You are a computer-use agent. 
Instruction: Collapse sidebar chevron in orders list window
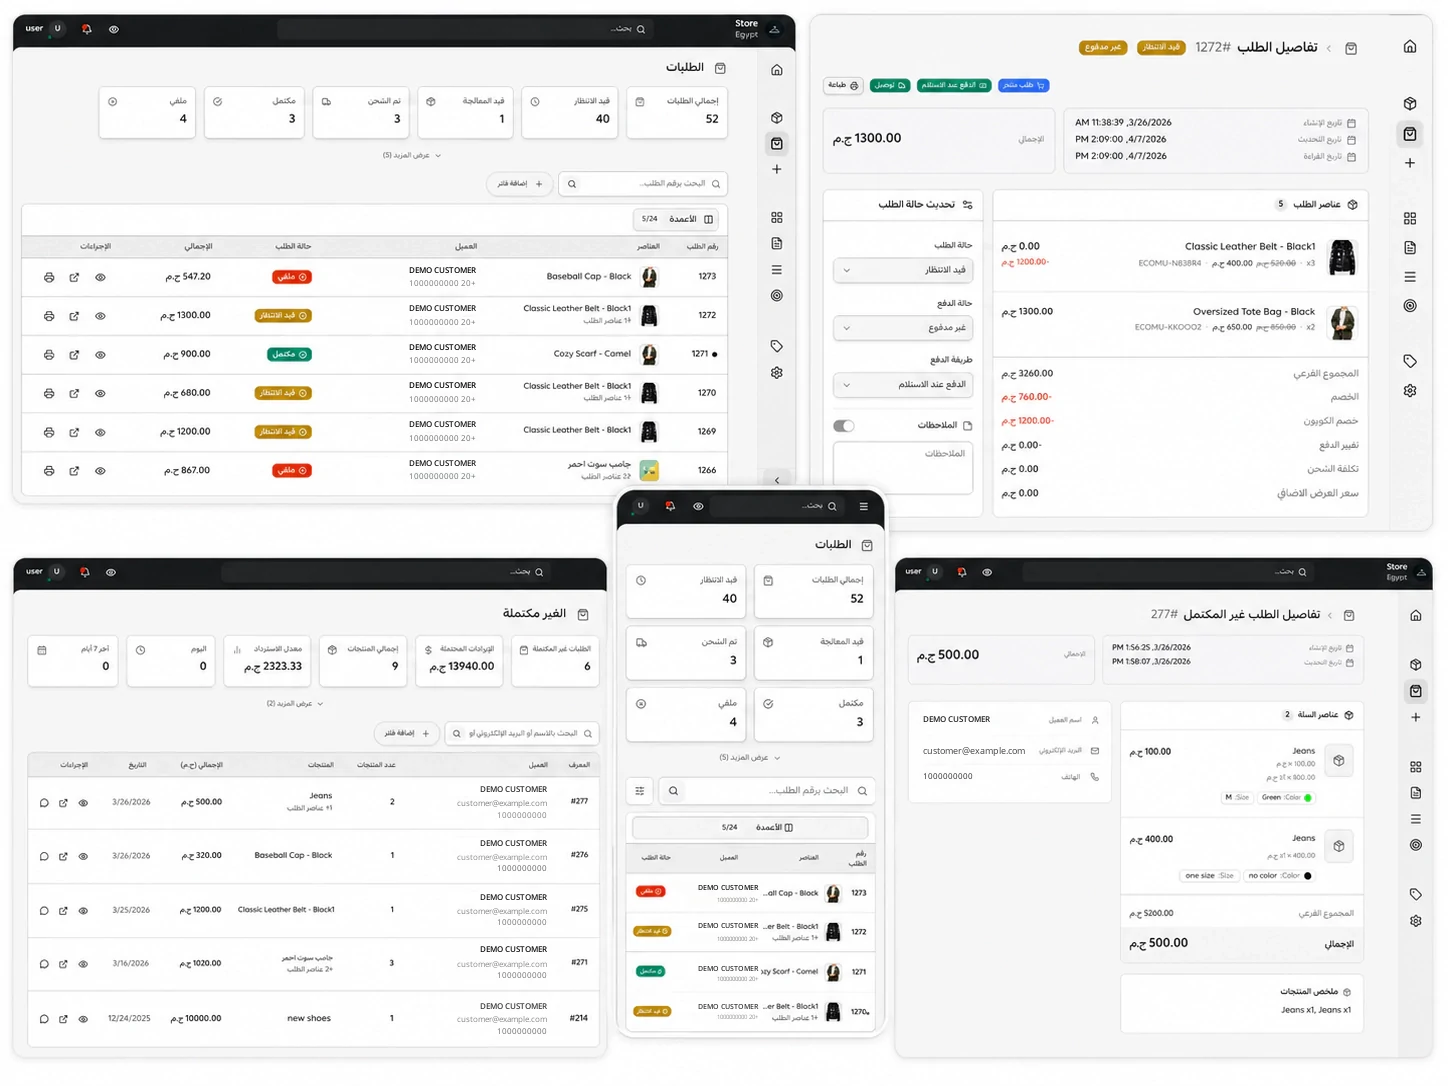click(x=777, y=480)
